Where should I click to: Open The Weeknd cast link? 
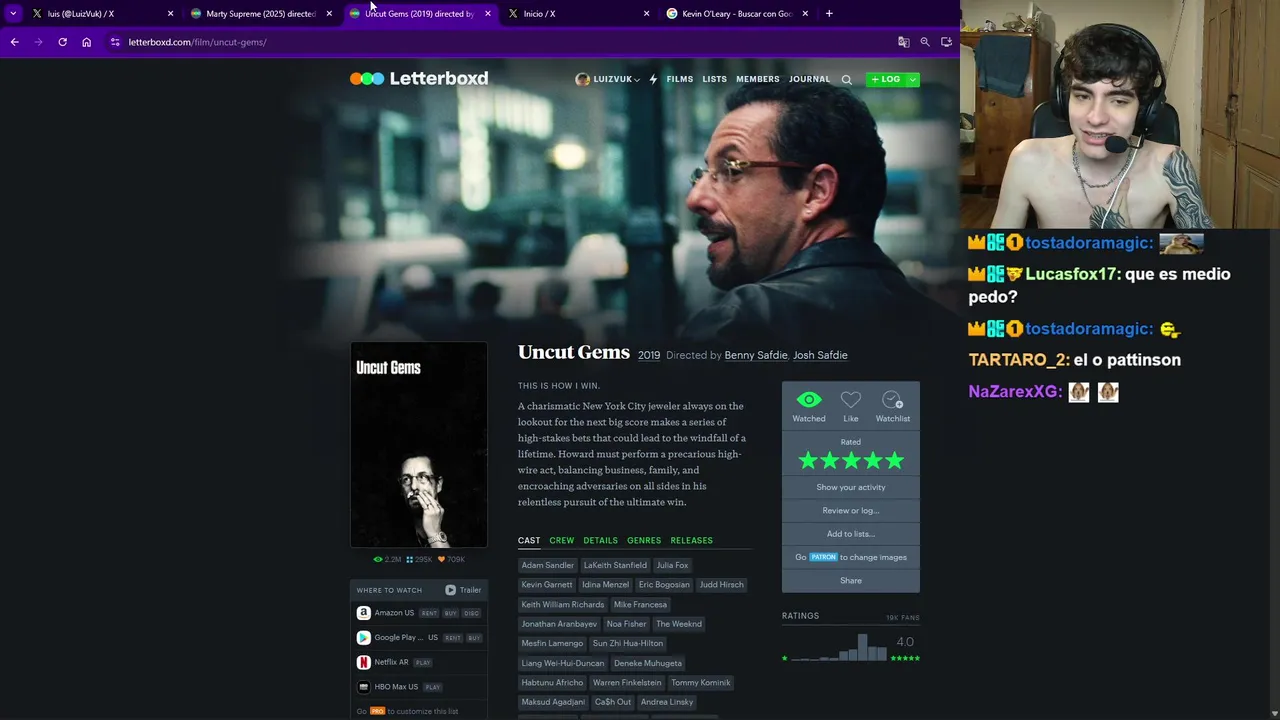pyautogui.click(x=679, y=624)
